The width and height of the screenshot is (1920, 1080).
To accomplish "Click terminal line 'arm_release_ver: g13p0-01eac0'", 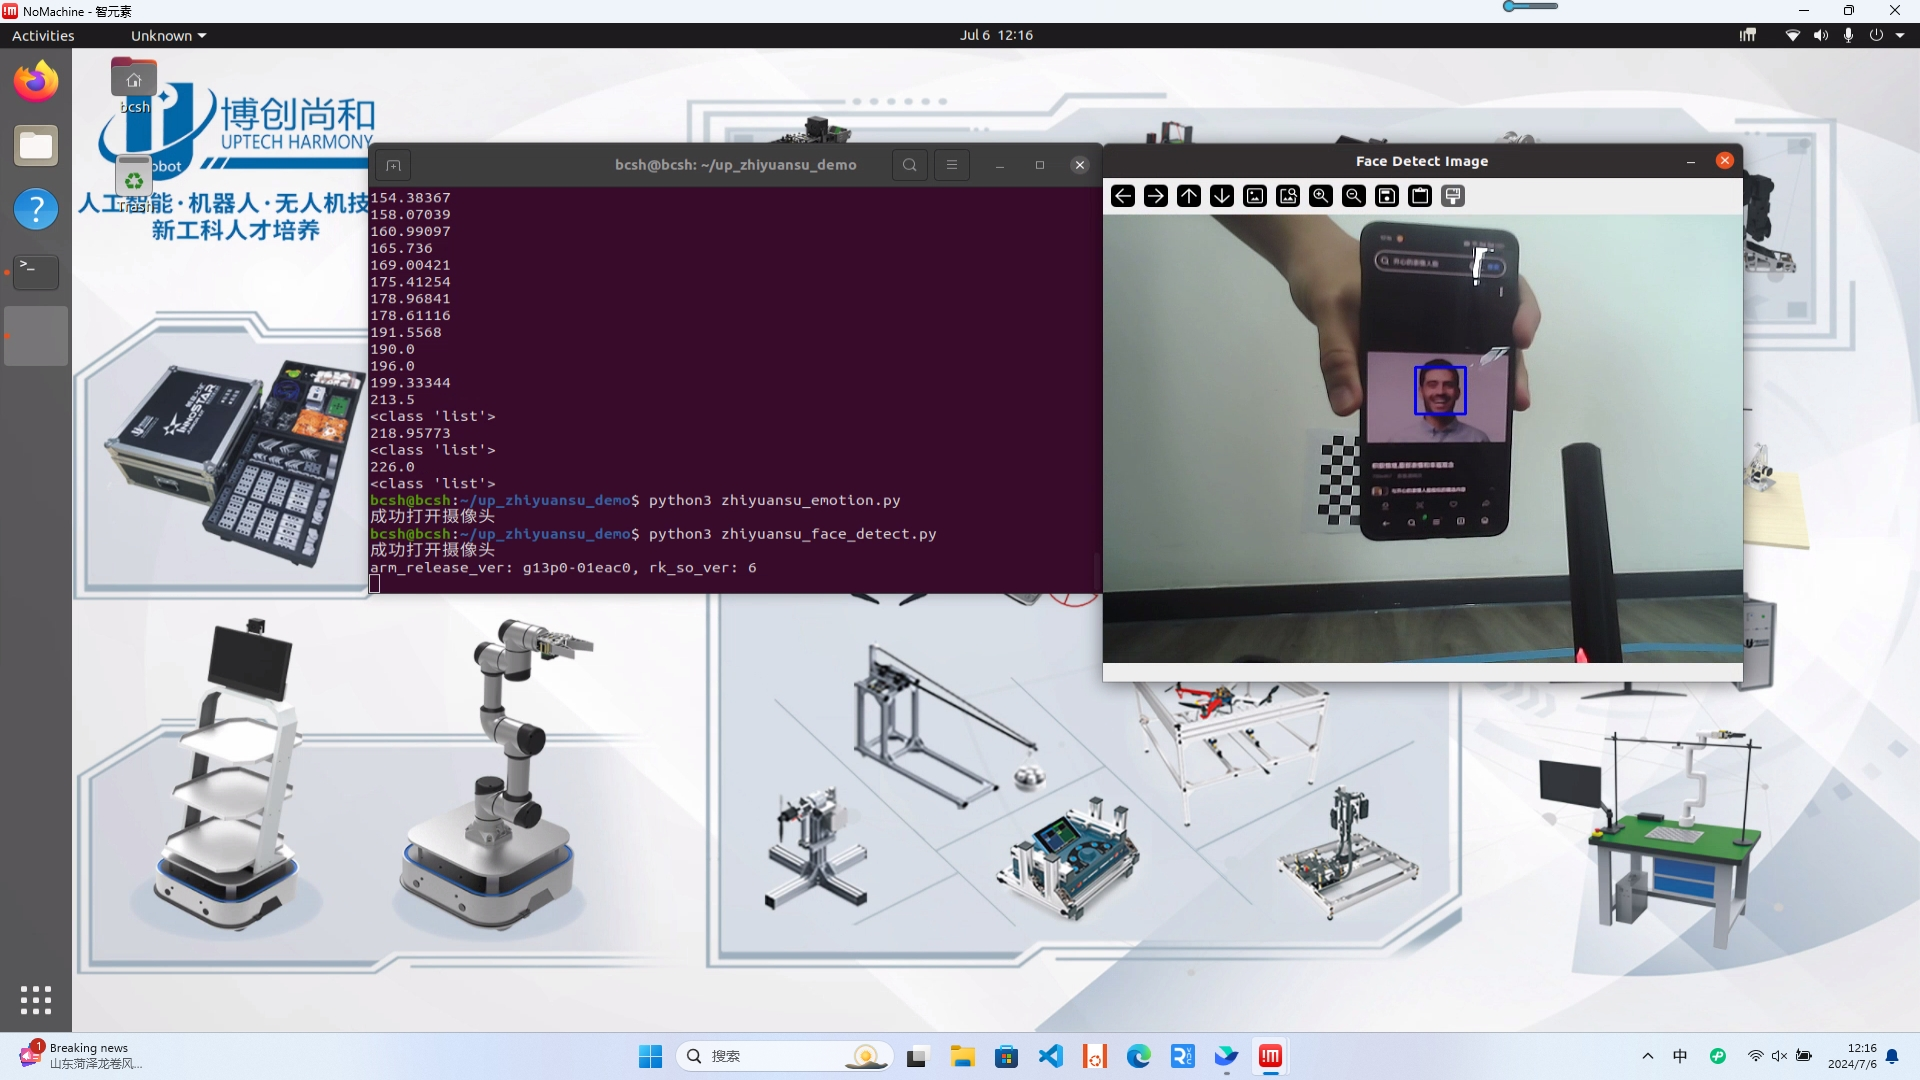I will [501, 568].
